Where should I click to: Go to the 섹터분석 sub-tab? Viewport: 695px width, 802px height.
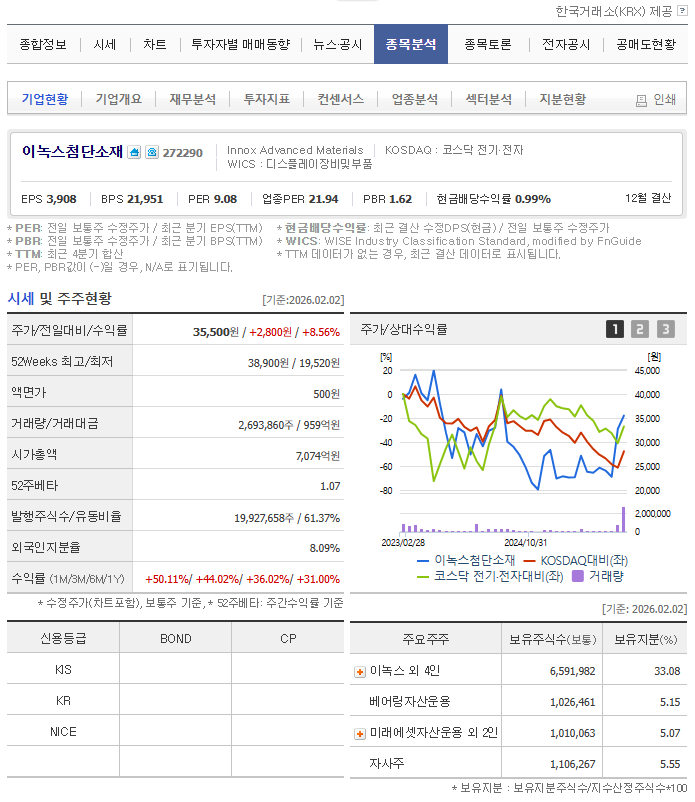[x=488, y=99]
